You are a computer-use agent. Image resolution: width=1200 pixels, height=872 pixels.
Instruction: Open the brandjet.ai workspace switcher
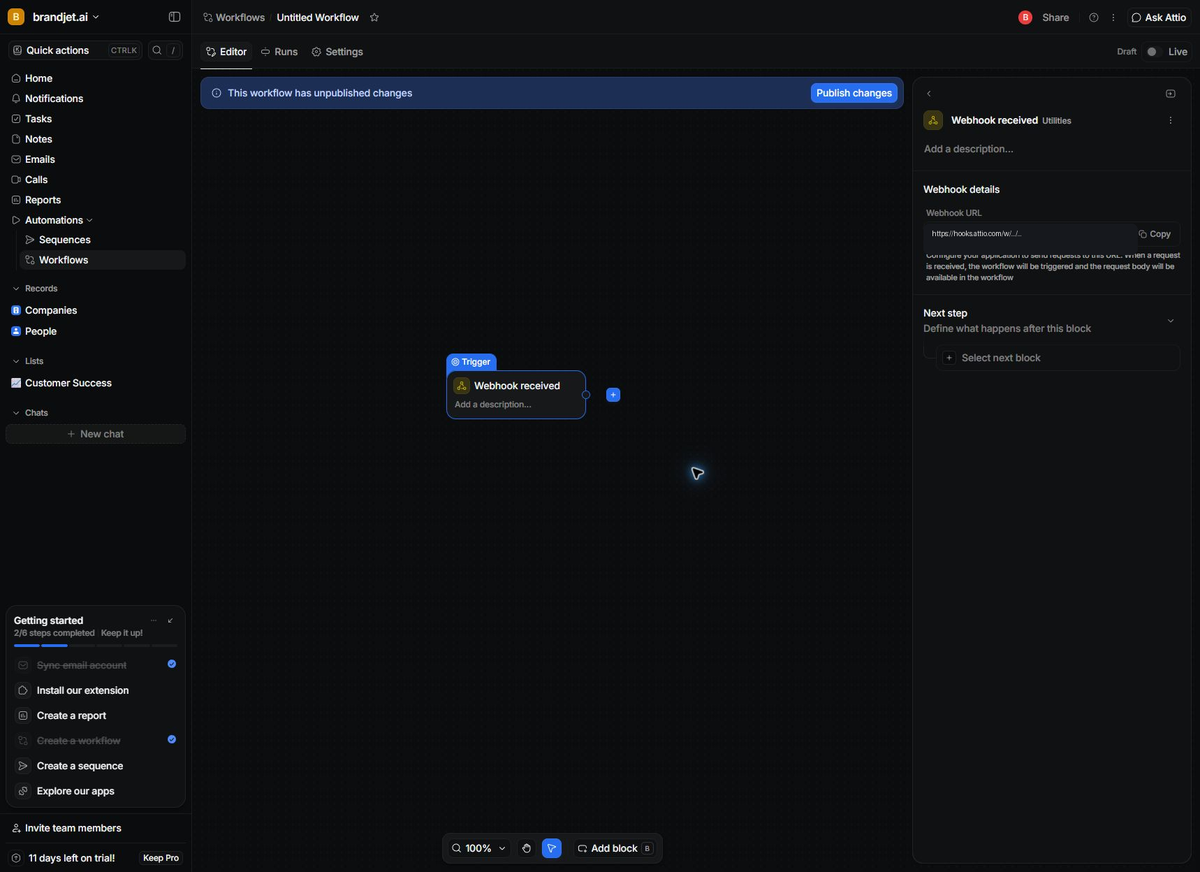pyautogui.click(x=54, y=17)
